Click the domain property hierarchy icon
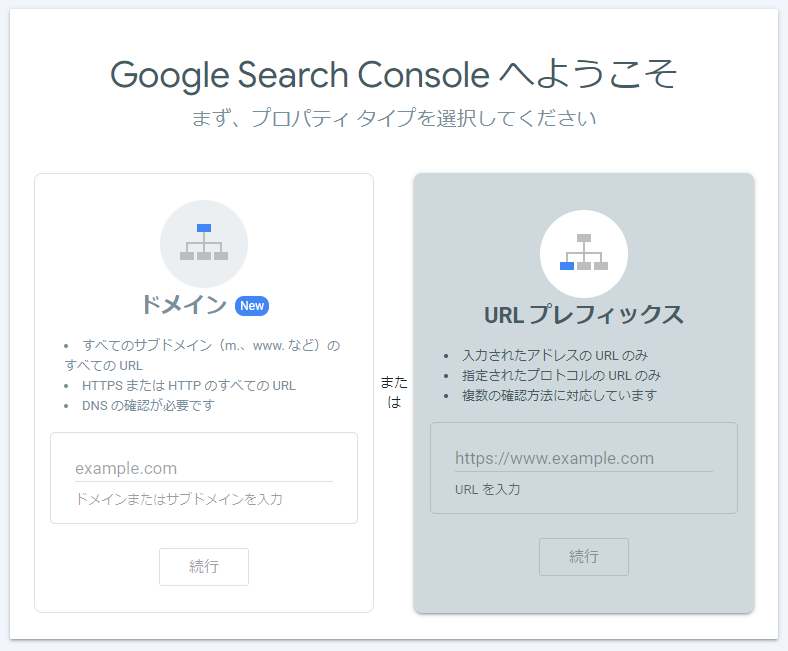The width and height of the screenshot is (788, 651). coord(204,244)
